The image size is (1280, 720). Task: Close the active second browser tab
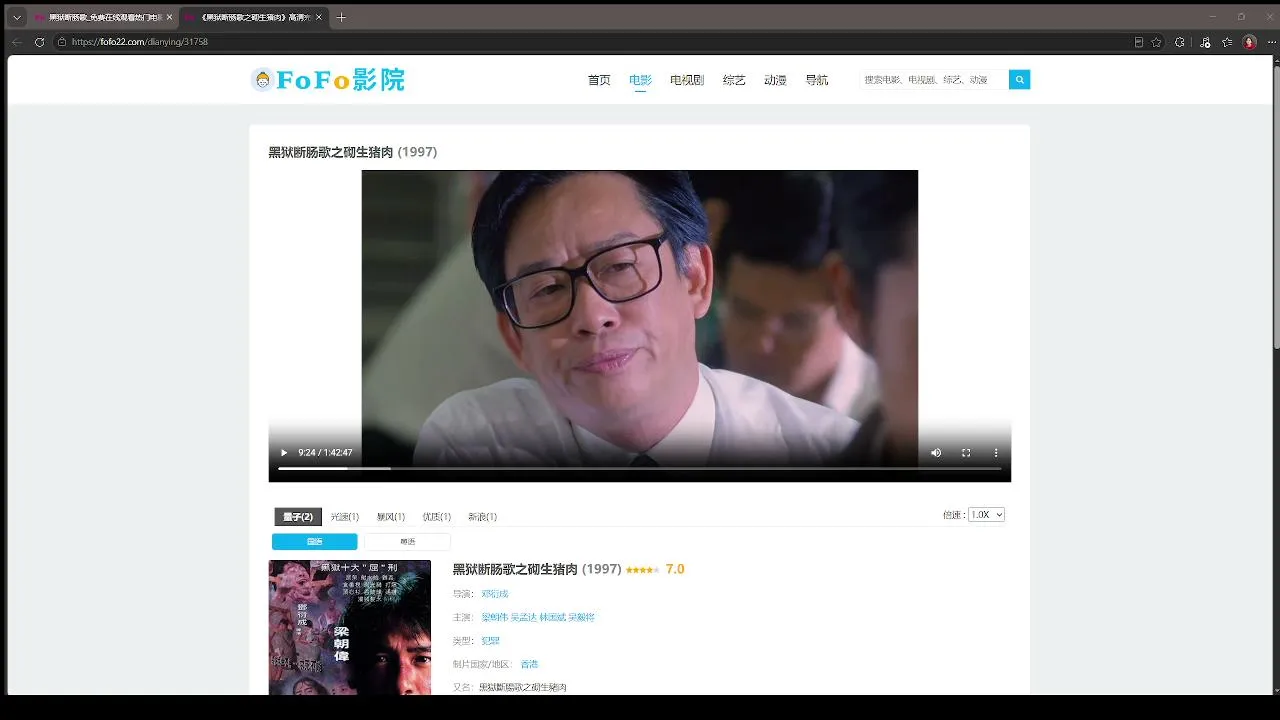[319, 17]
